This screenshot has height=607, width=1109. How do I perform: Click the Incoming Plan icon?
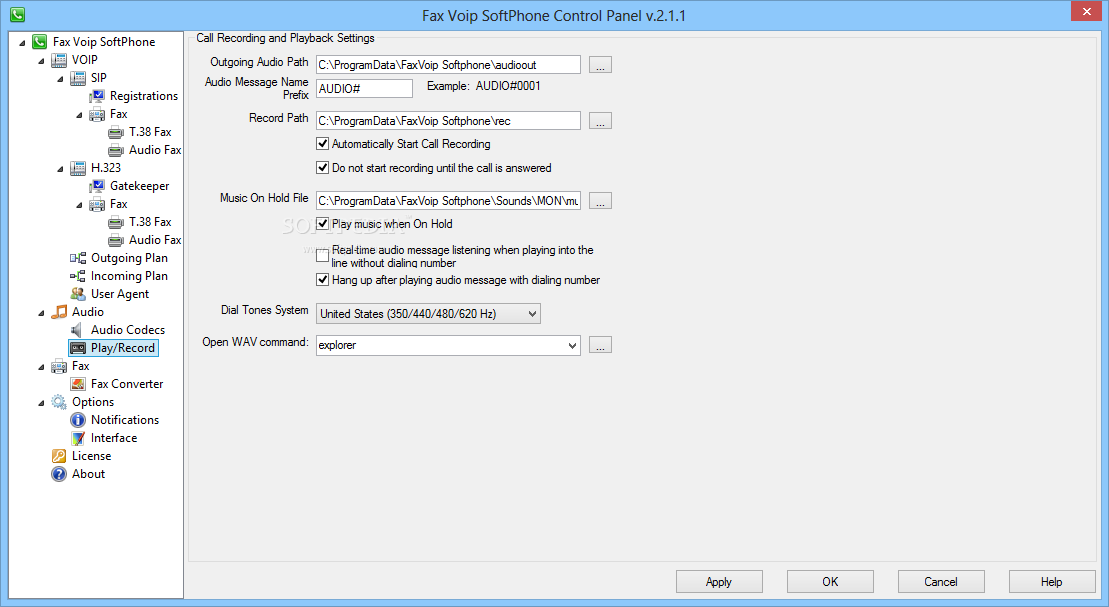pos(78,276)
